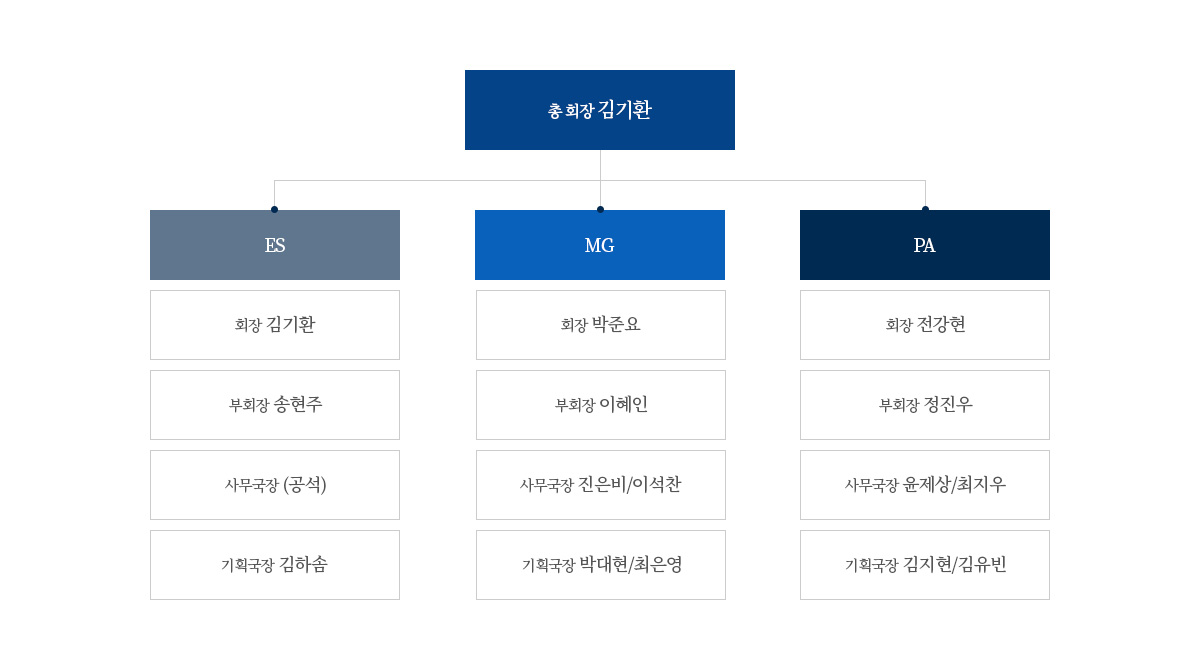This screenshot has width=1200, height=670.
Task: Open PA 부회장 정진우 box
Action: (925, 405)
